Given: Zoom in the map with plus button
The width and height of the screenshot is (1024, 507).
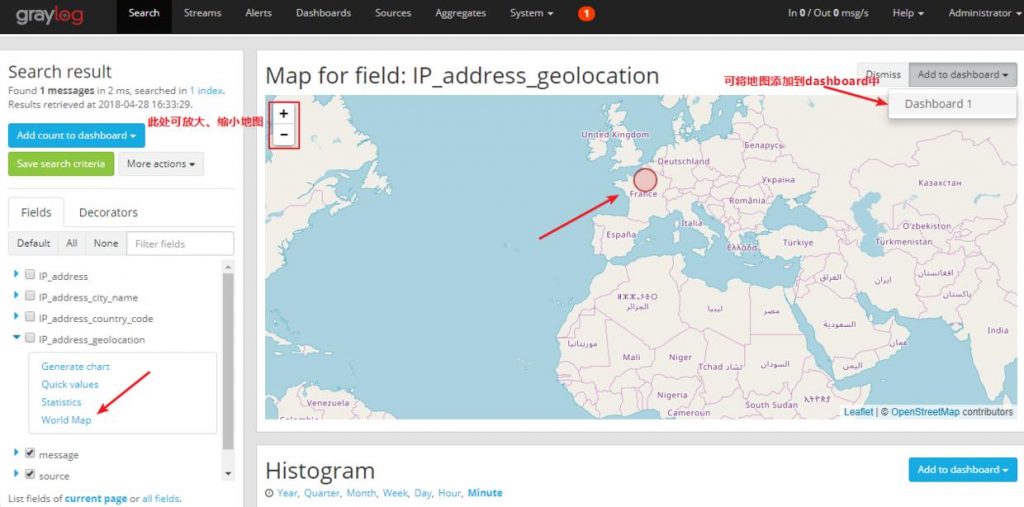Looking at the screenshot, I should click(284, 114).
